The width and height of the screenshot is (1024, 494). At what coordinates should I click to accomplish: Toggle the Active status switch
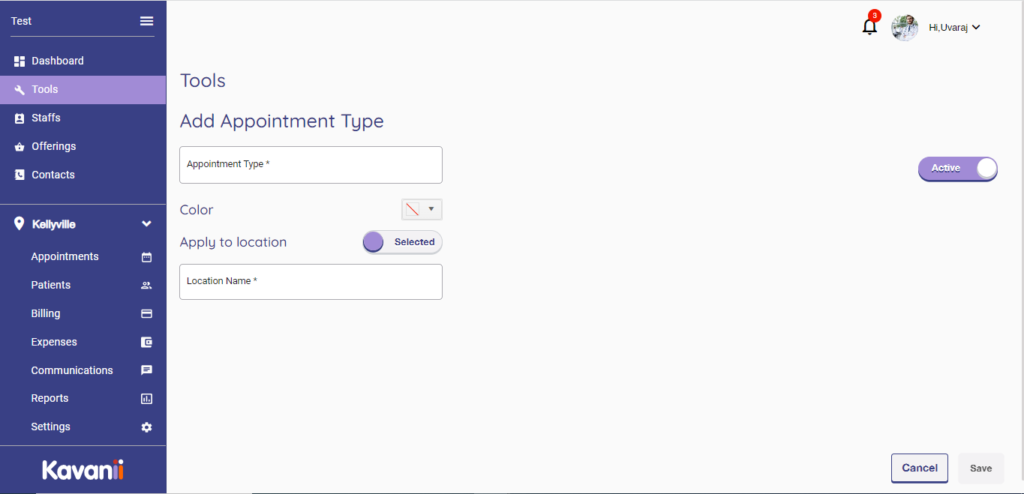click(x=957, y=169)
